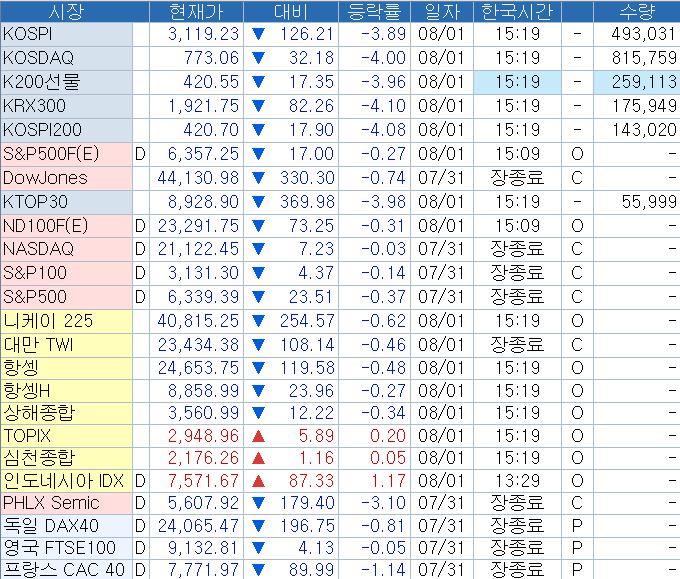Click the down arrow in the 니케이 225 row
This screenshot has width=680, height=579.
tap(259, 321)
